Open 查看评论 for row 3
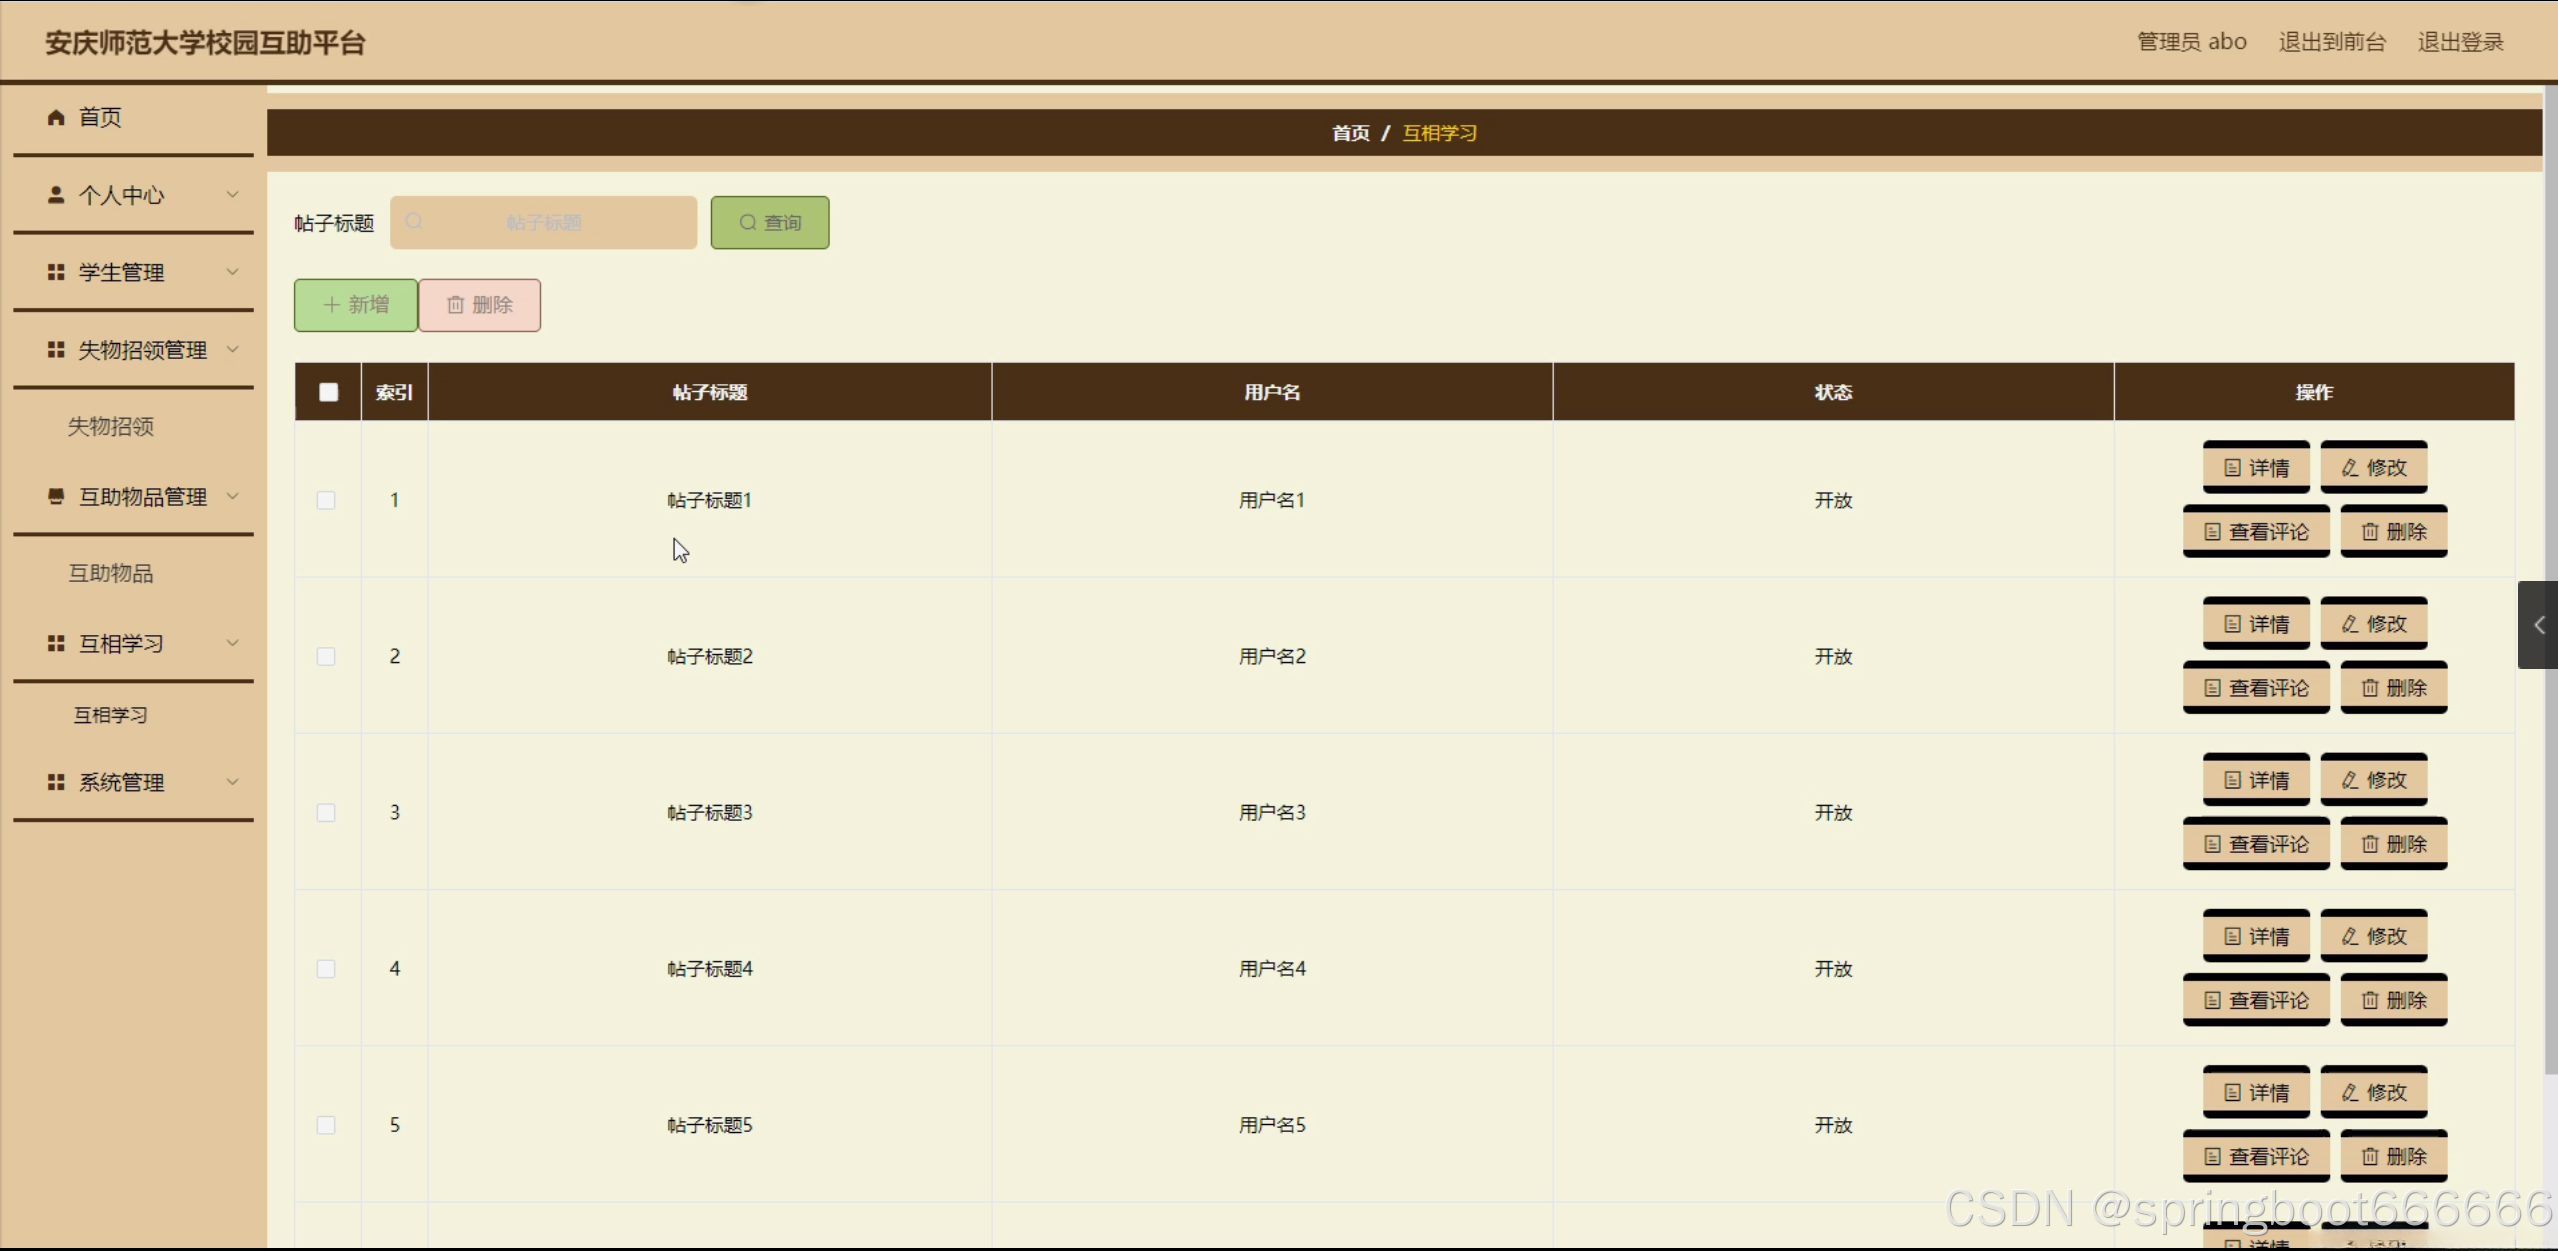2558x1251 pixels. [2256, 844]
